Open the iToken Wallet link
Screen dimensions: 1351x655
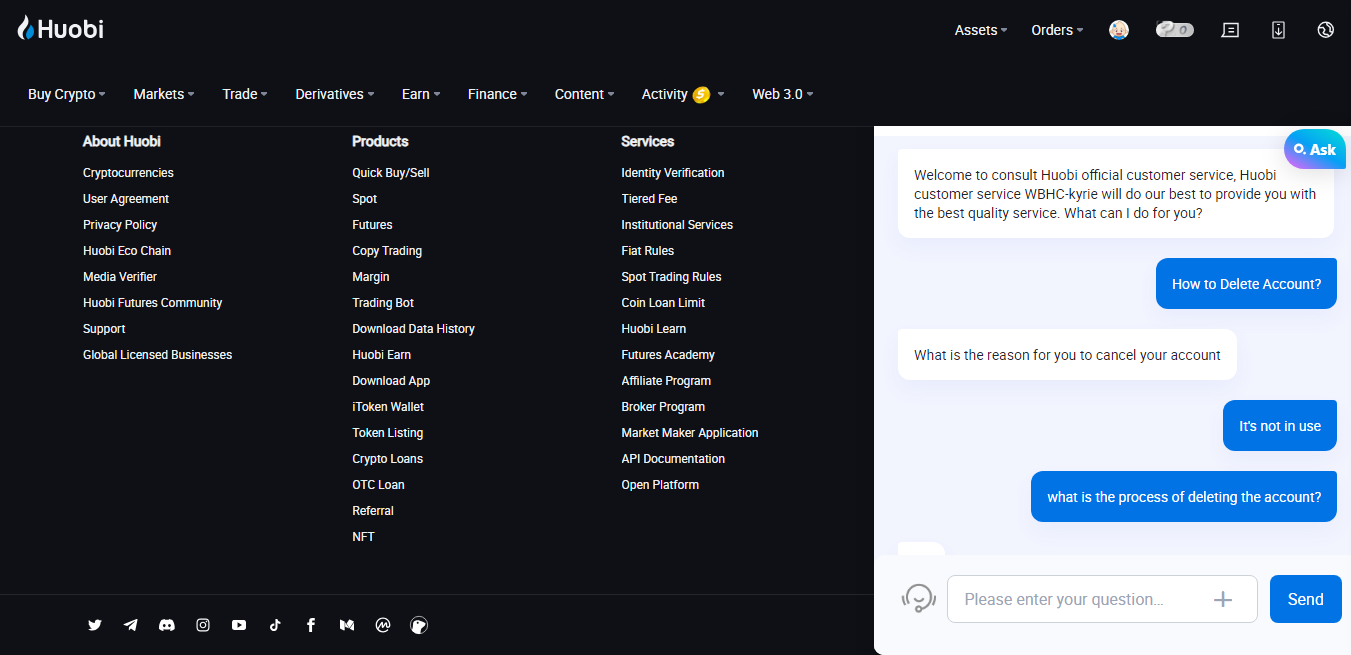point(388,407)
